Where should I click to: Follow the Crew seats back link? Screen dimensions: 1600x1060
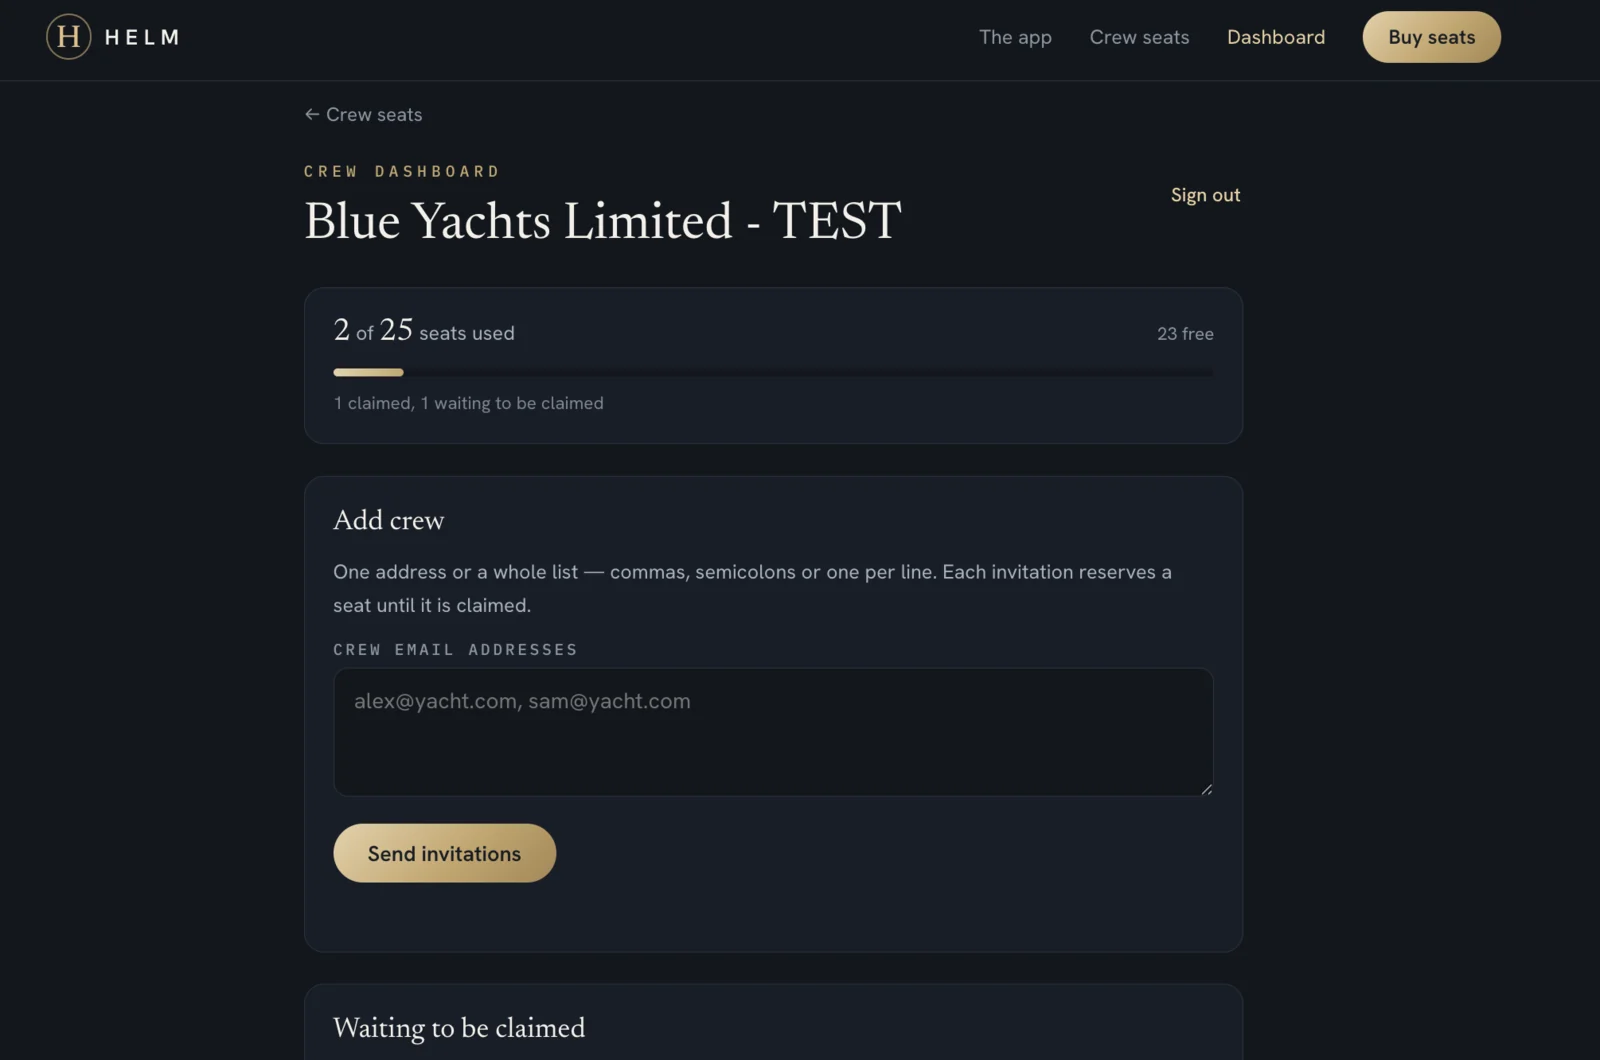(363, 115)
